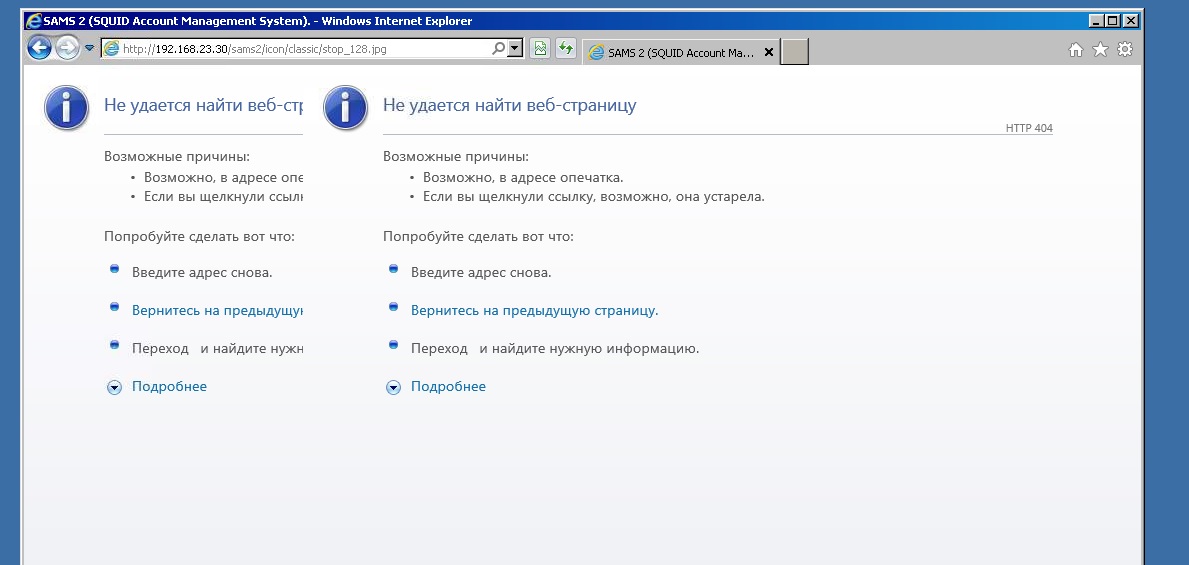Click the left frame blue info icon
Image resolution: width=1189 pixels, height=565 pixels.
click(67, 107)
